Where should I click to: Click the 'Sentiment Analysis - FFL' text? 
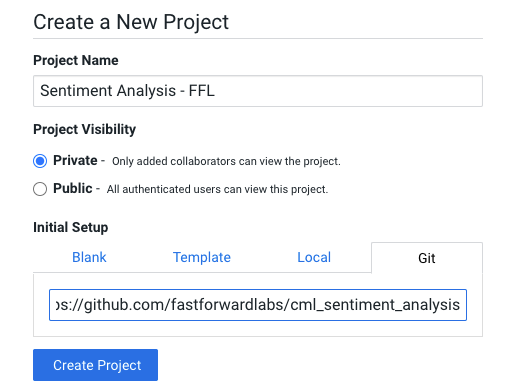pos(127,91)
